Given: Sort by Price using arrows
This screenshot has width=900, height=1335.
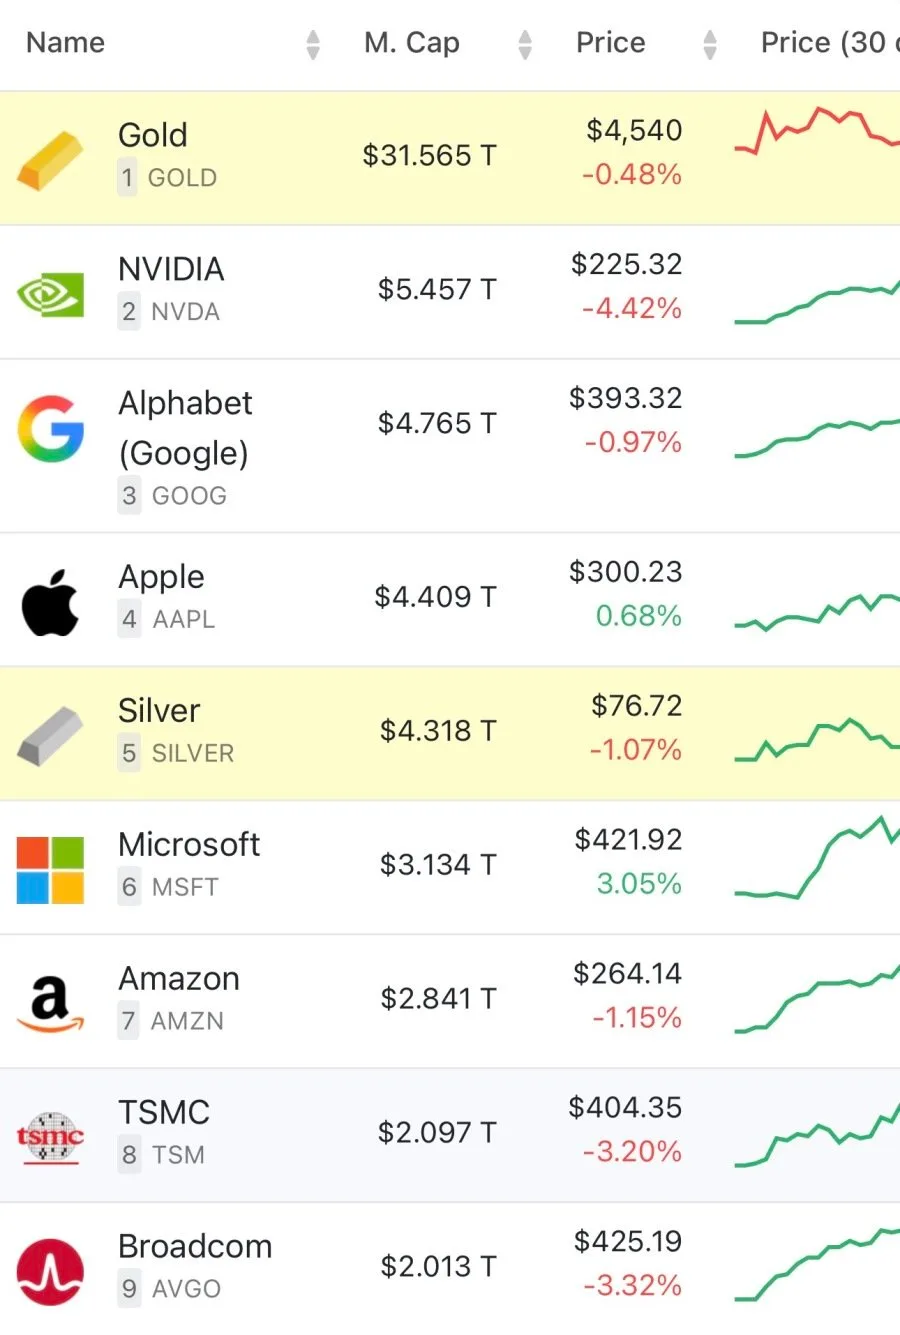Looking at the screenshot, I should click(710, 44).
